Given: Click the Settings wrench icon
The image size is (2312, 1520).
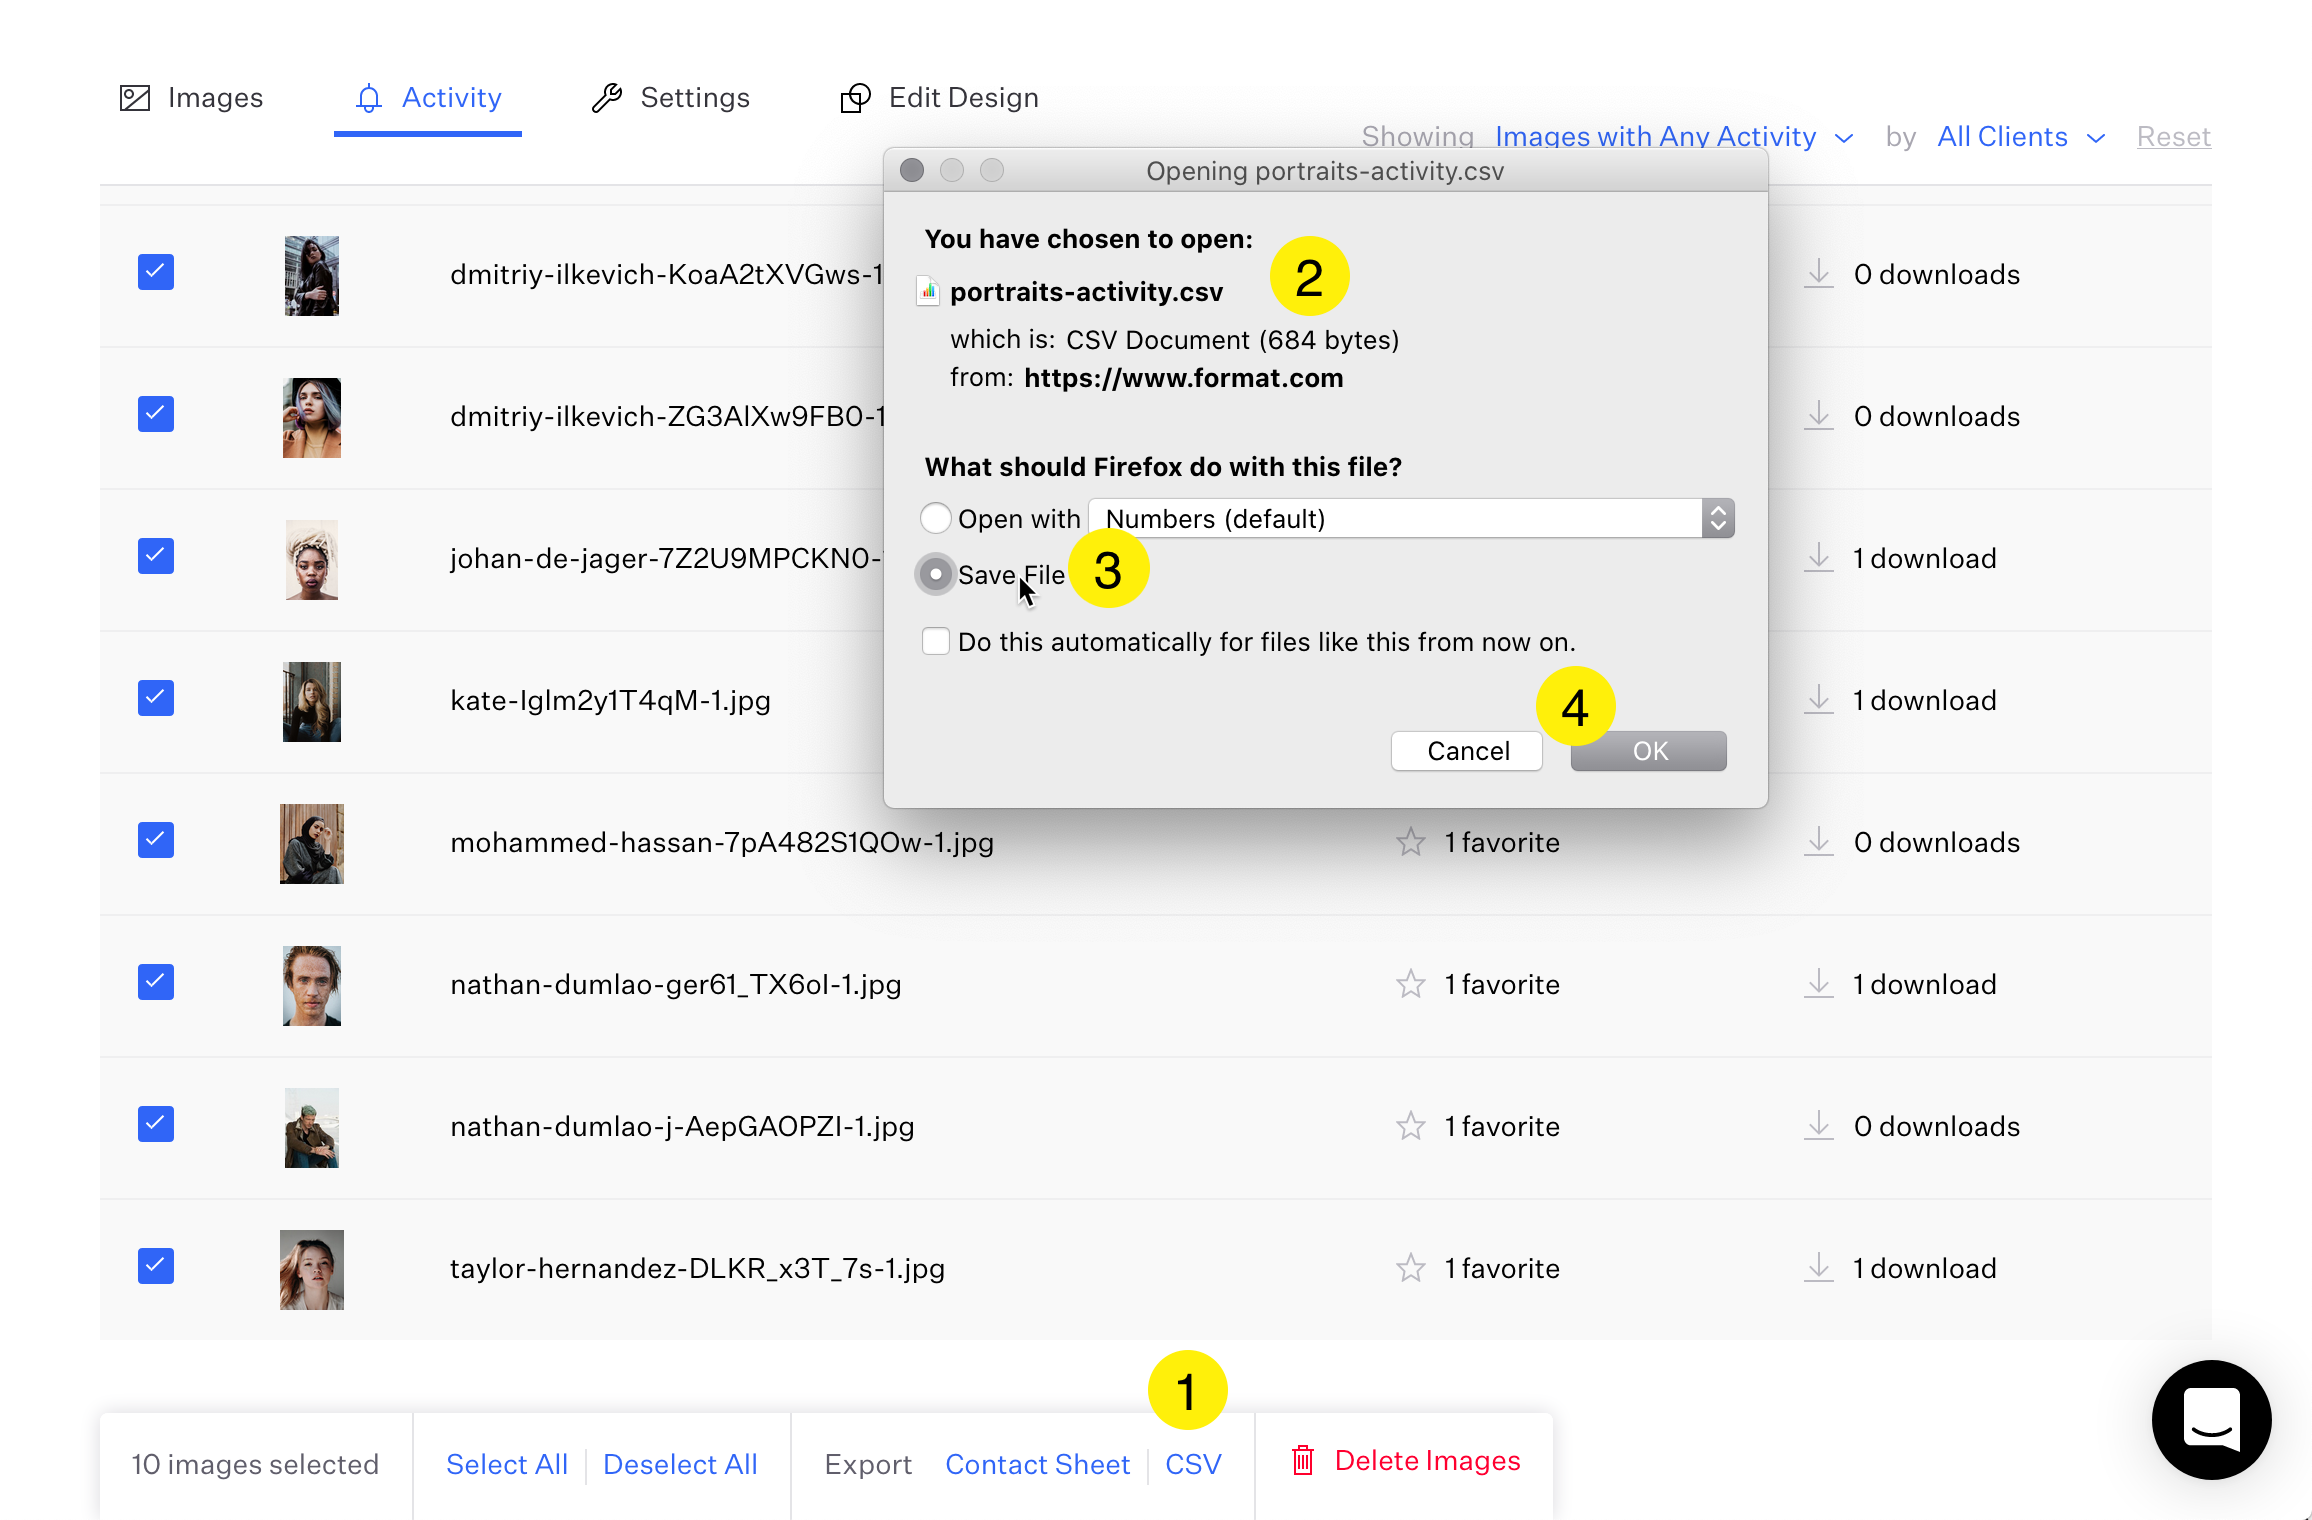Looking at the screenshot, I should [x=607, y=97].
